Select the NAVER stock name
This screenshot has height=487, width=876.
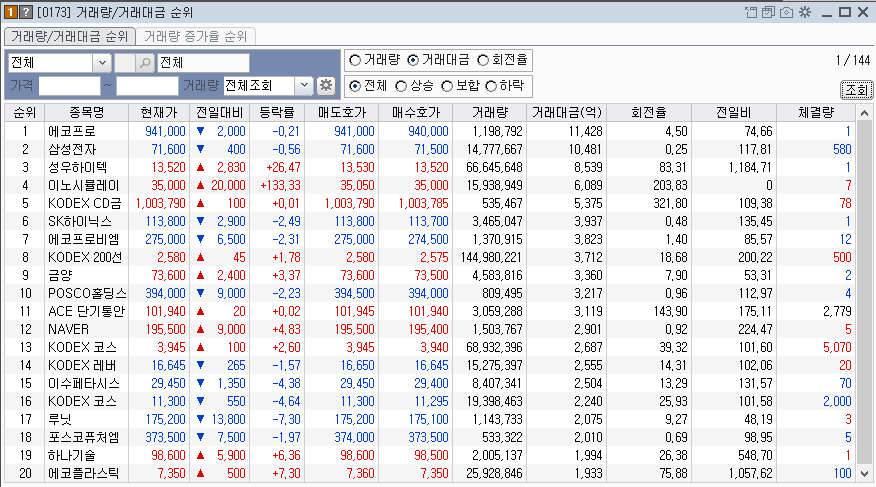coord(68,329)
